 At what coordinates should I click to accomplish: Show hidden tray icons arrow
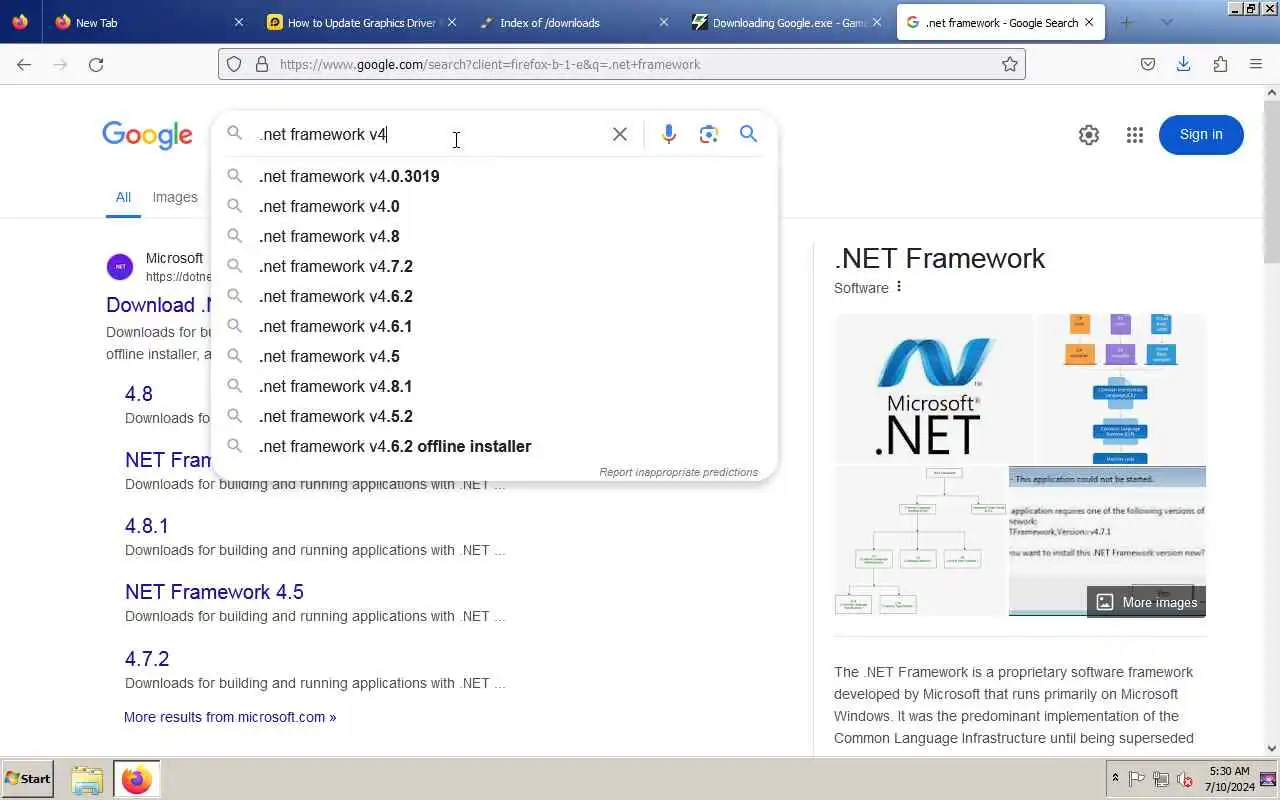coord(1115,778)
